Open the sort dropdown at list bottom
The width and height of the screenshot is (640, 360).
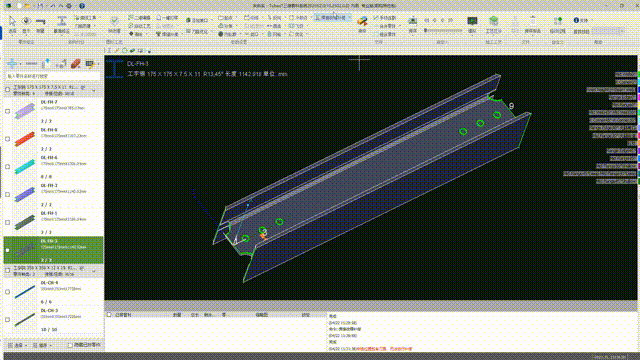tap(42, 345)
